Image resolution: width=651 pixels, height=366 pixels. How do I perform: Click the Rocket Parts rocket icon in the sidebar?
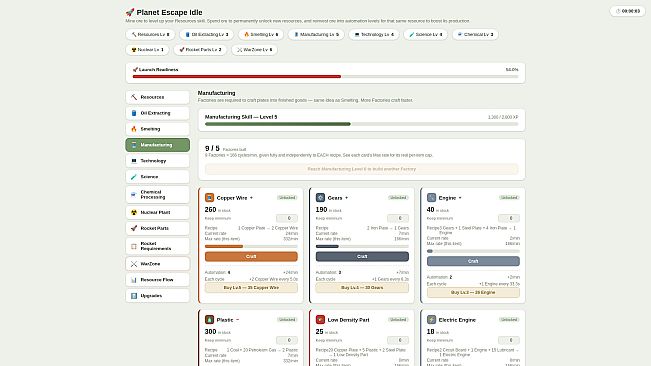point(134,228)
